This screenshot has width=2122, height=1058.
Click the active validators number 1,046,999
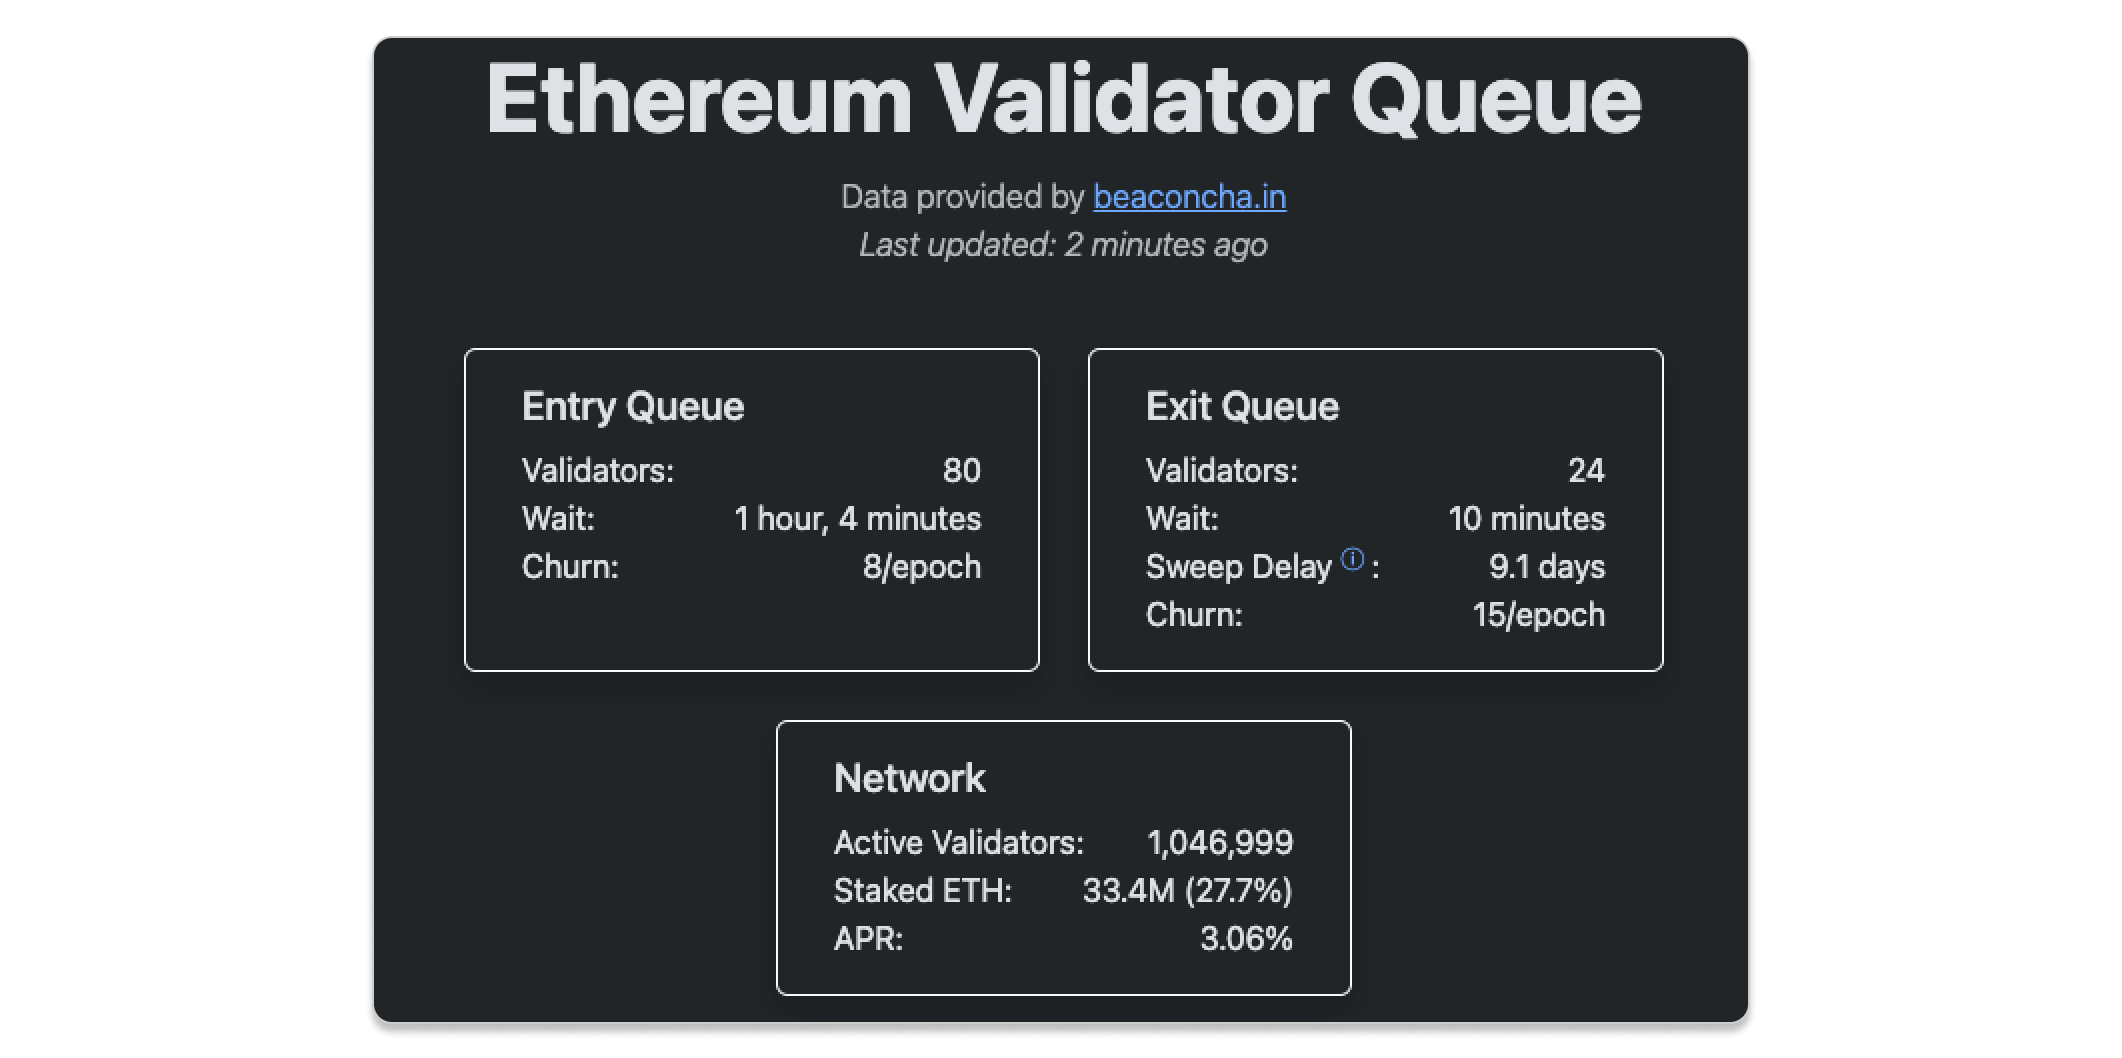[1220, 842]
